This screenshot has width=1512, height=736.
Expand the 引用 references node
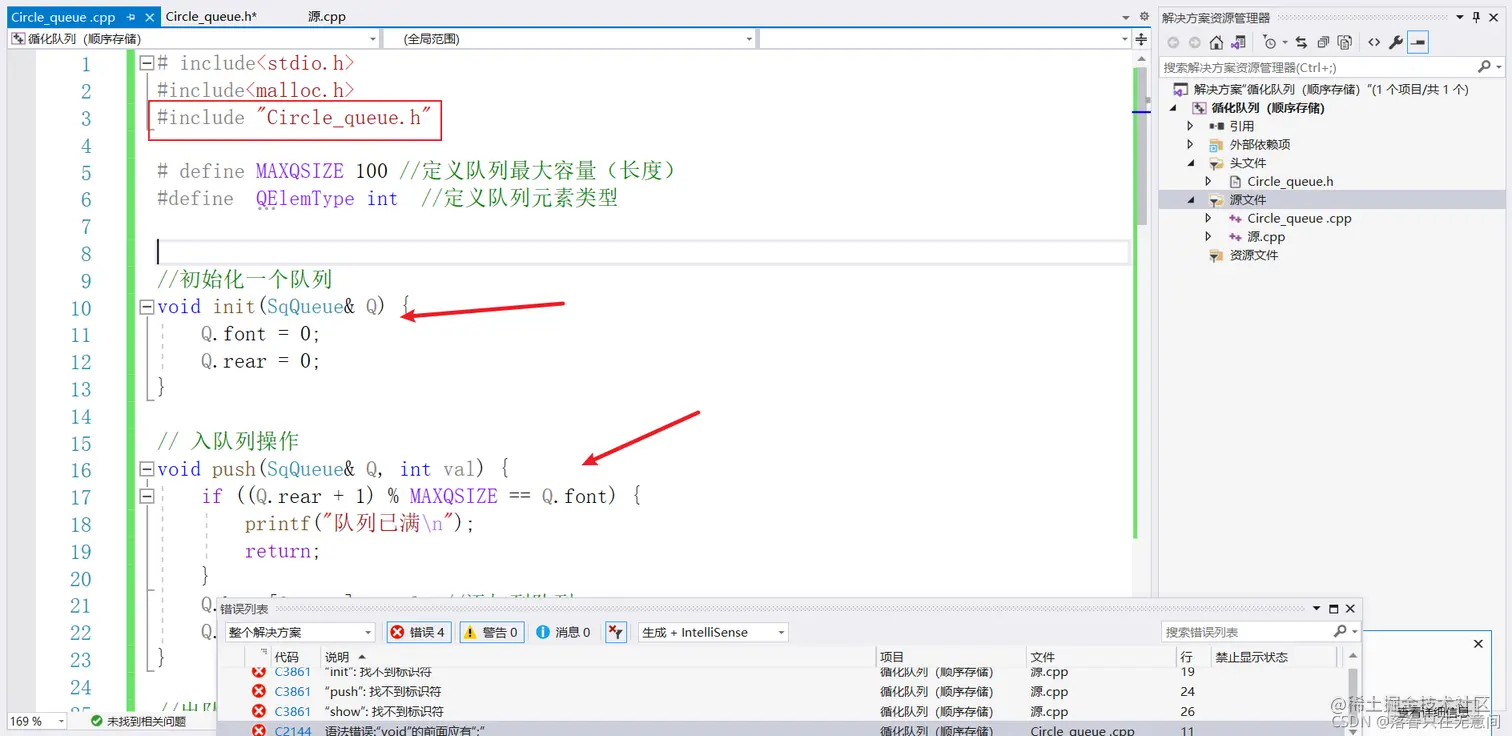[1190, 126]
